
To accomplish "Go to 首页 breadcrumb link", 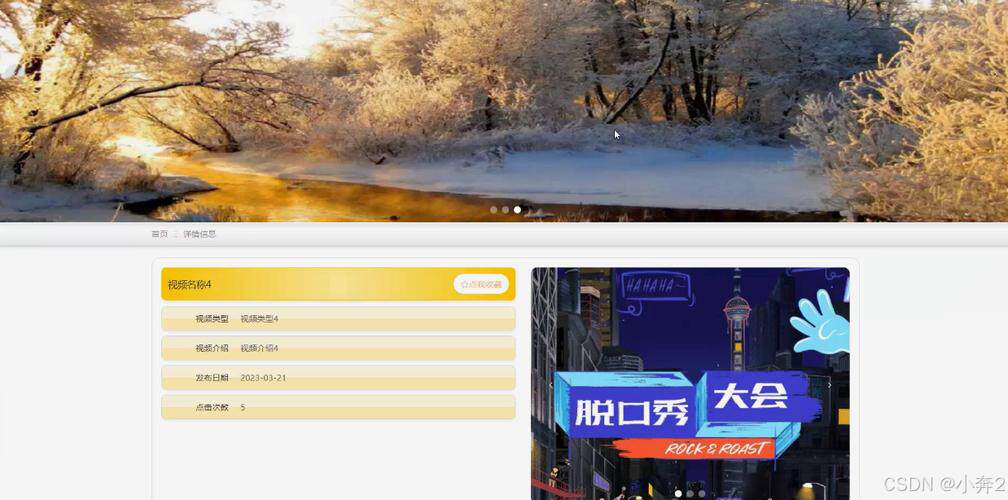I will 159,234.
